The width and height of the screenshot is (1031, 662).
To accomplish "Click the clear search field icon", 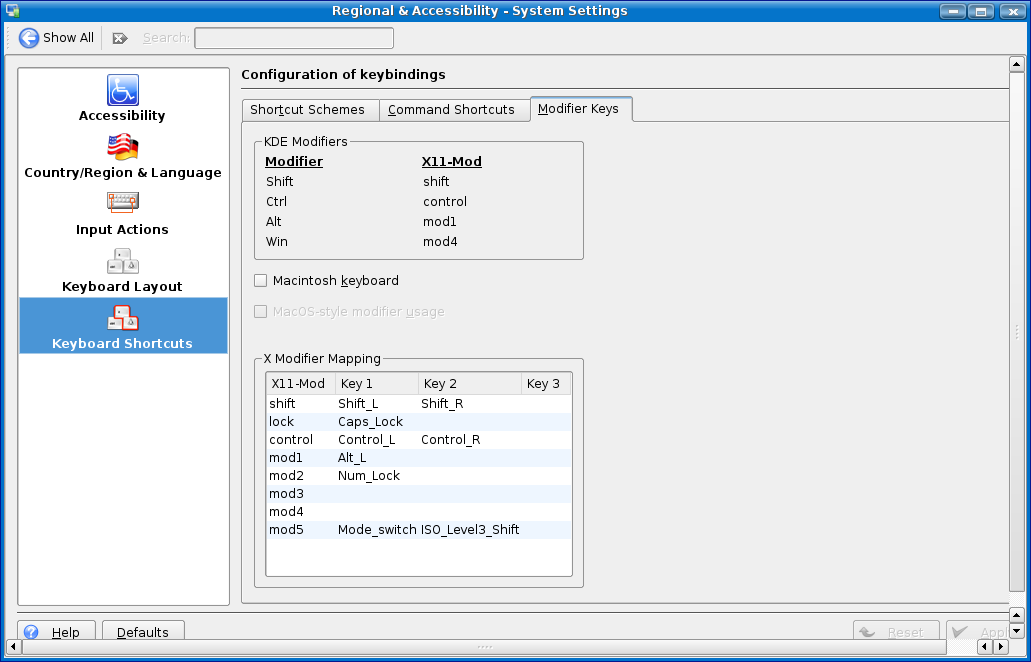I will coord(120,38).
